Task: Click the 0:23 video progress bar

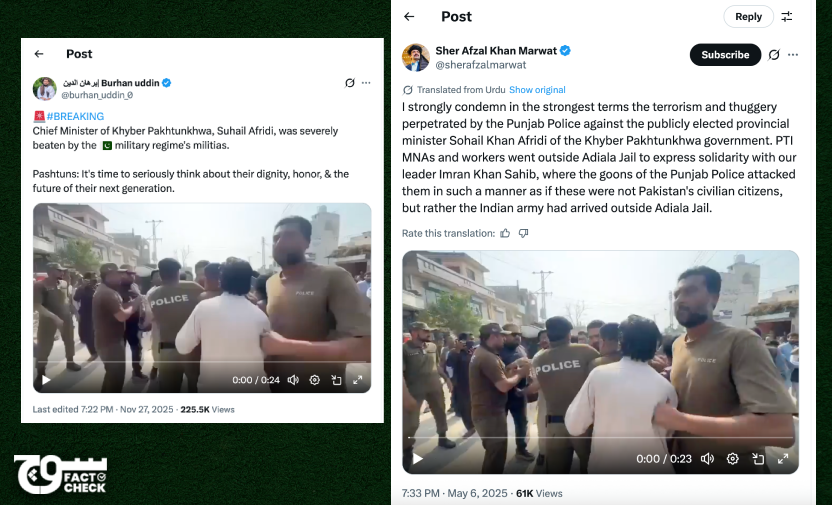Action: (600, 440)
